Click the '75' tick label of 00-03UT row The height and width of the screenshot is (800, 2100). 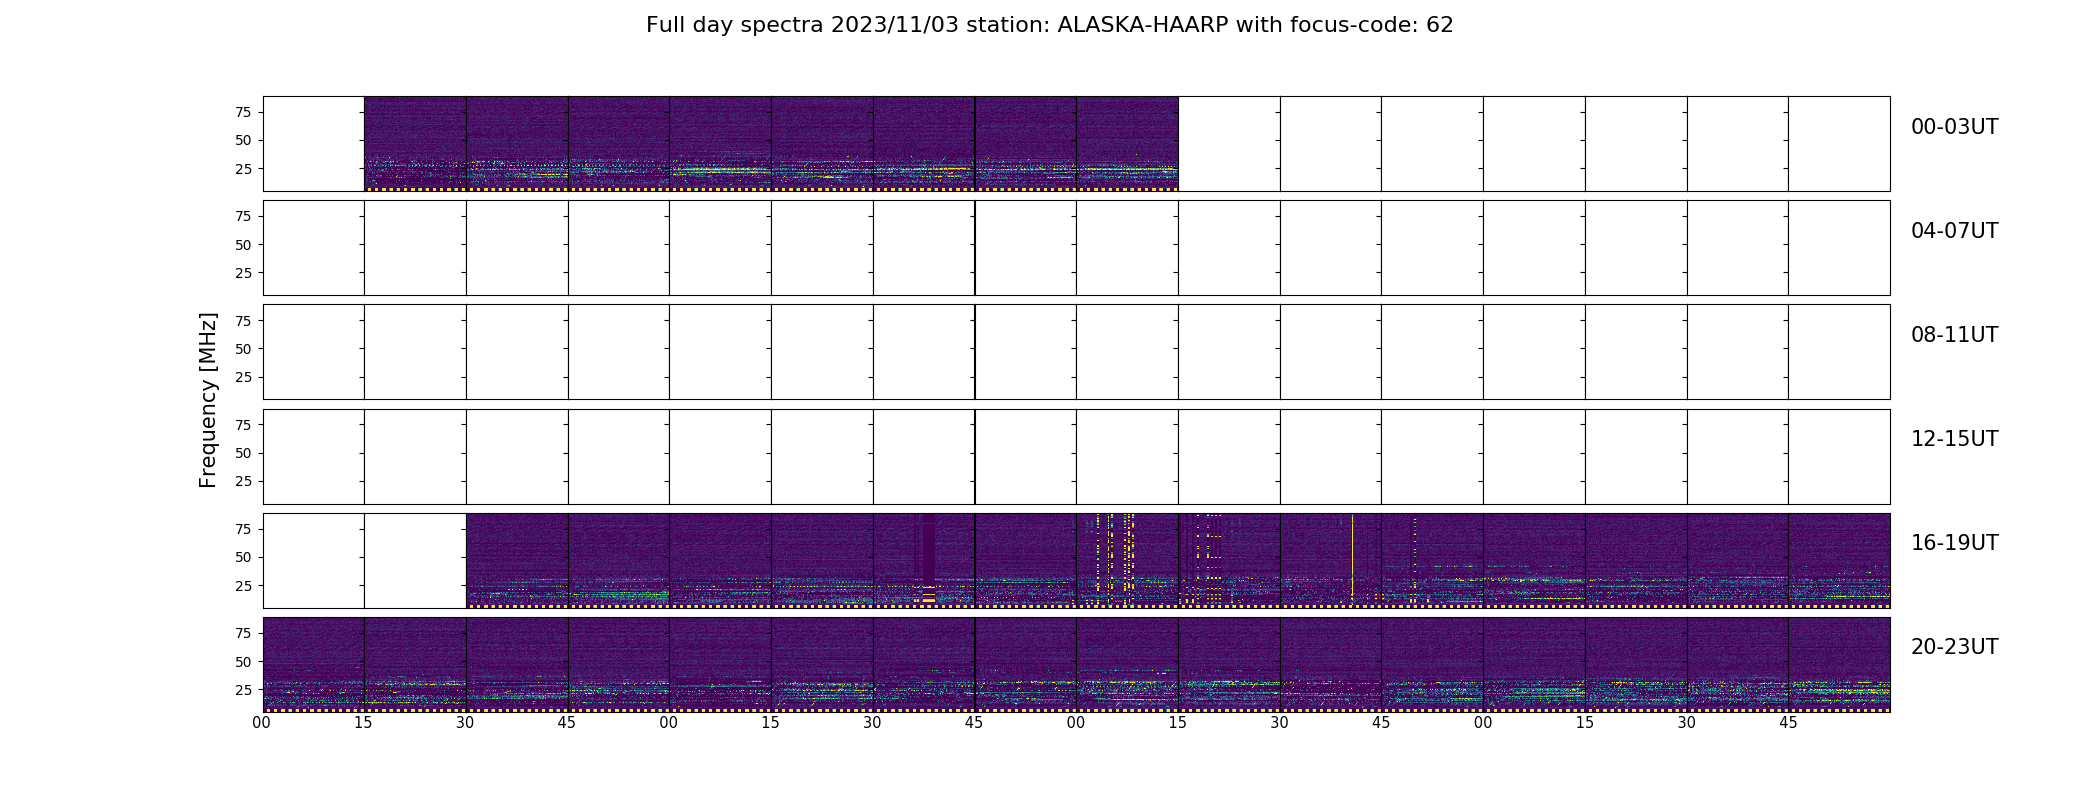pyautogui.click(x=243, y=112)
